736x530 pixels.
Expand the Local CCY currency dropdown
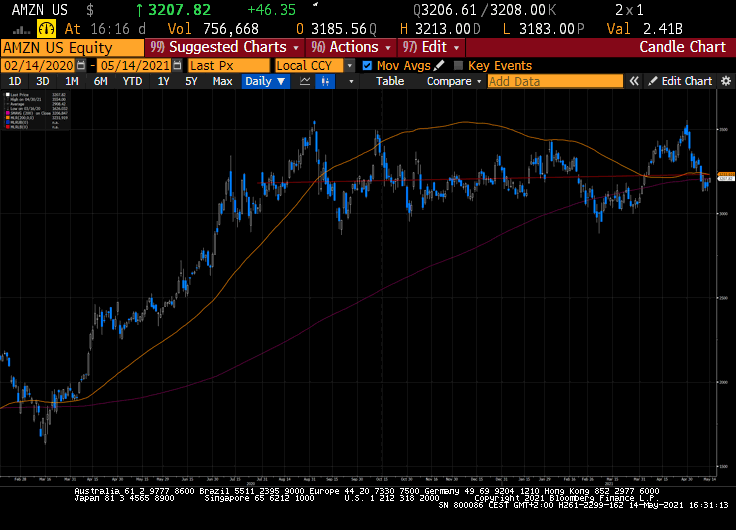pos(350,66)
